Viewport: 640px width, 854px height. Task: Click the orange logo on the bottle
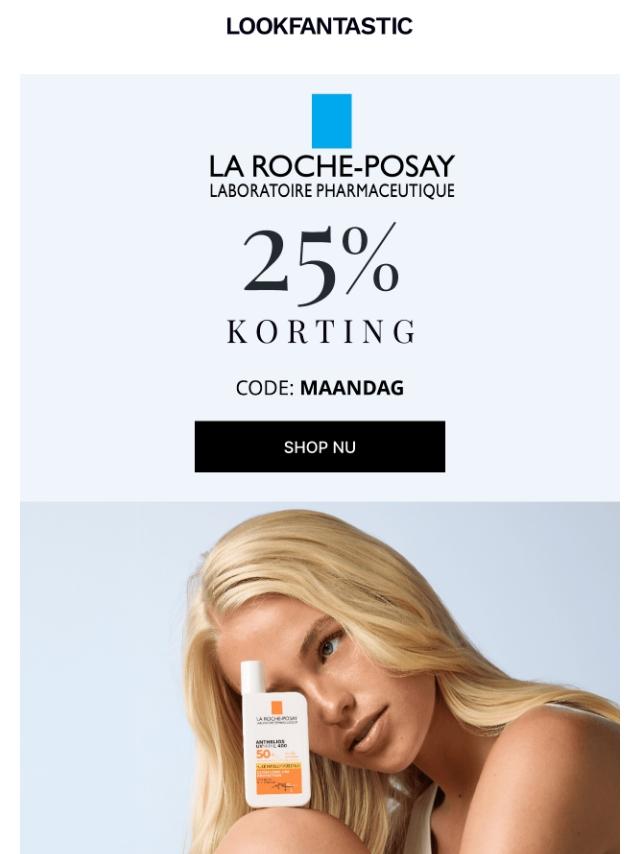pyautogui.click(x=277, y=707)
